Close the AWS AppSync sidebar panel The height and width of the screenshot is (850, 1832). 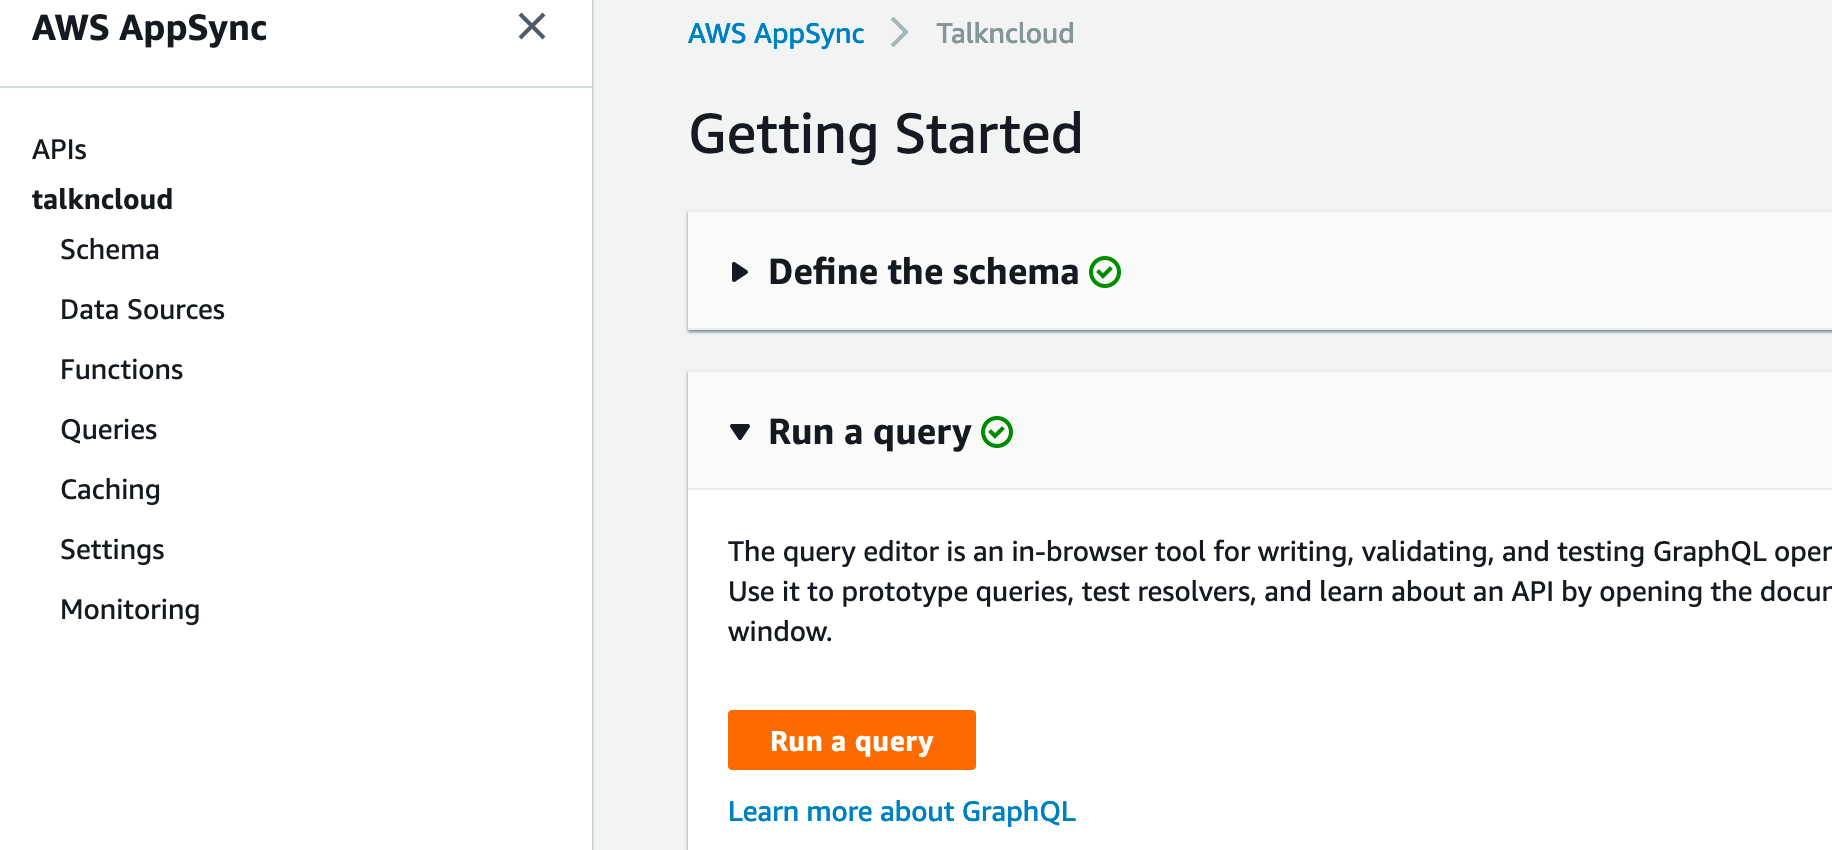coord(532,27)
